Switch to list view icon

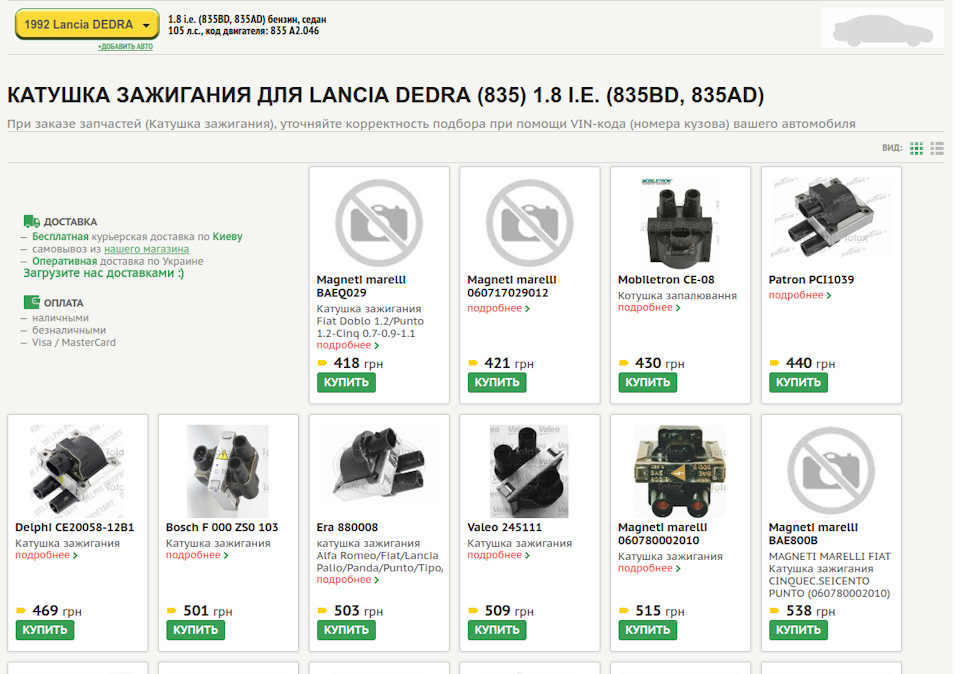(x=937, y=148)
